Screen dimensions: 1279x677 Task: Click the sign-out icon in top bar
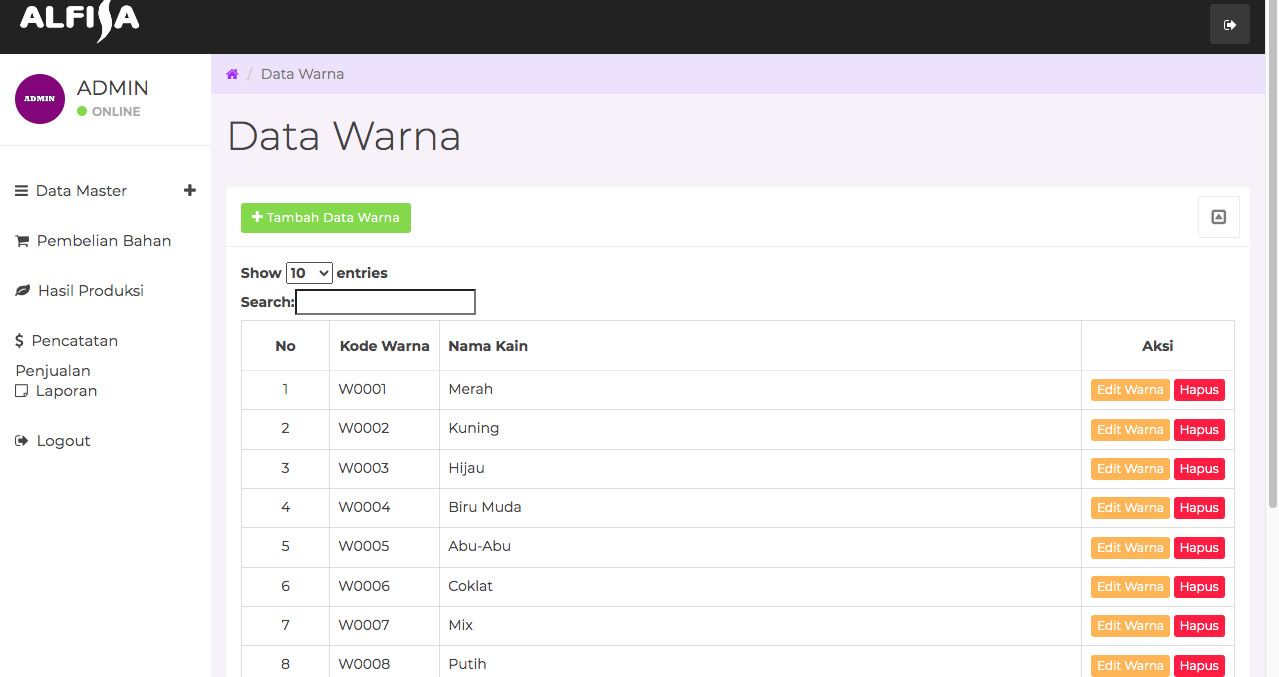(1229, 25)
